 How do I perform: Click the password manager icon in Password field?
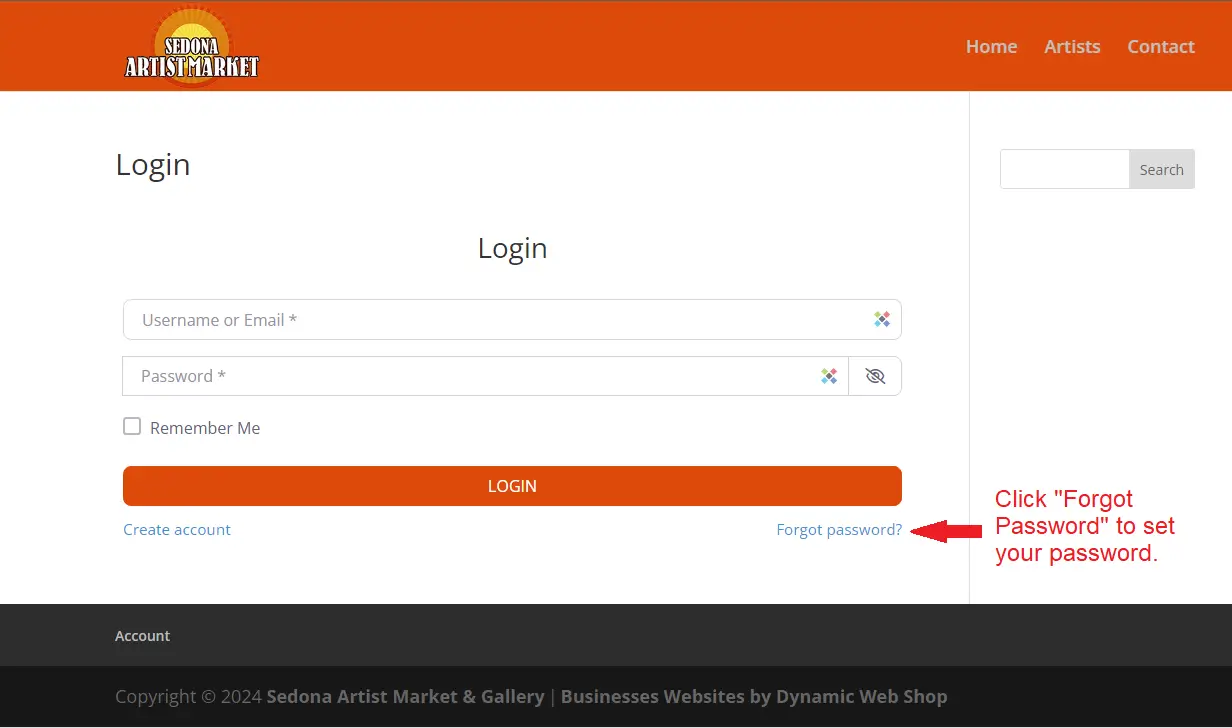click(828, 376)
